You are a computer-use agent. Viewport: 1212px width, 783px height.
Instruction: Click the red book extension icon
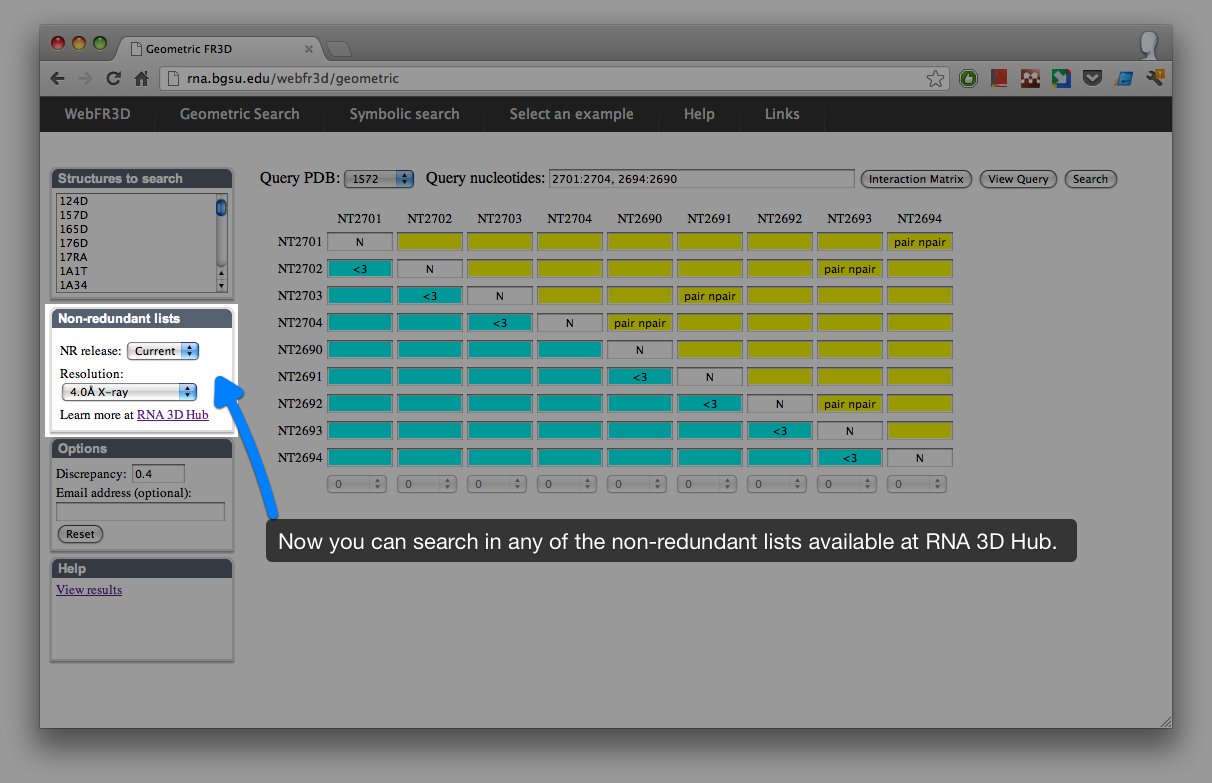[x=999, y=78]
